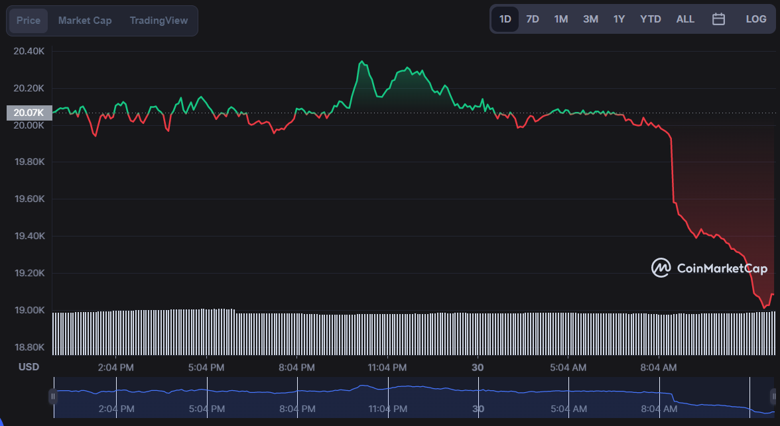The height and width of the screenshot is (426, 780).
Task: Open the calendar date range picker
Action: 718,19
